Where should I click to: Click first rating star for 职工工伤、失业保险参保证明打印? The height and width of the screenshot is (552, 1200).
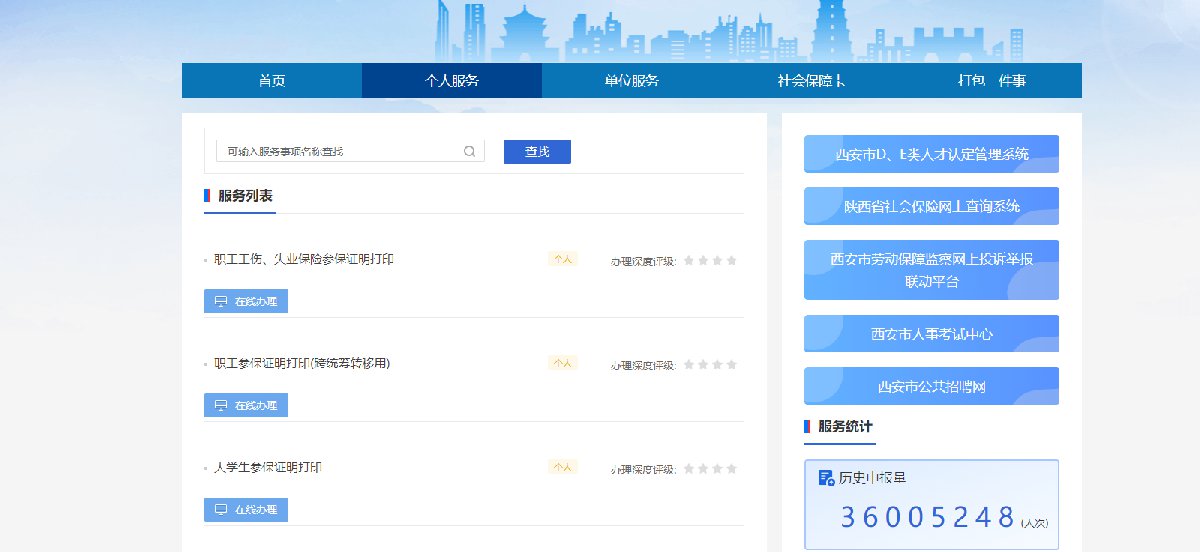tap(688, 261)
